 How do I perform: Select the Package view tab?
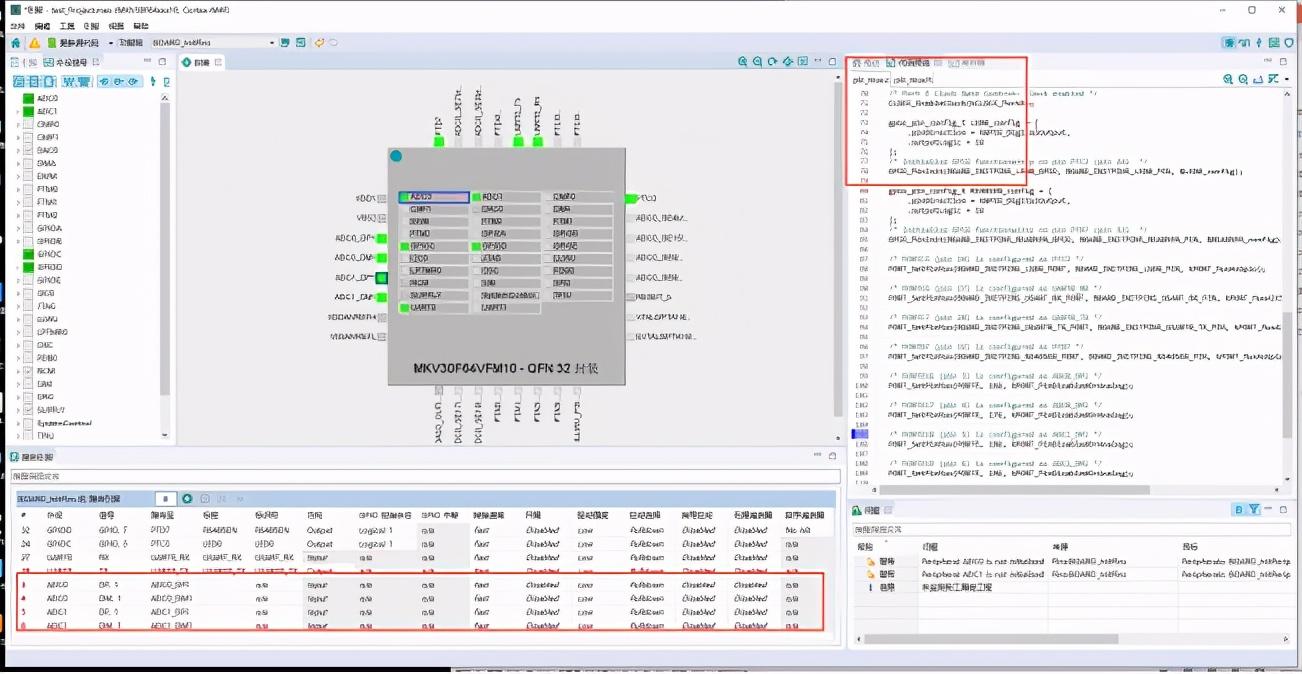point(202,62)
